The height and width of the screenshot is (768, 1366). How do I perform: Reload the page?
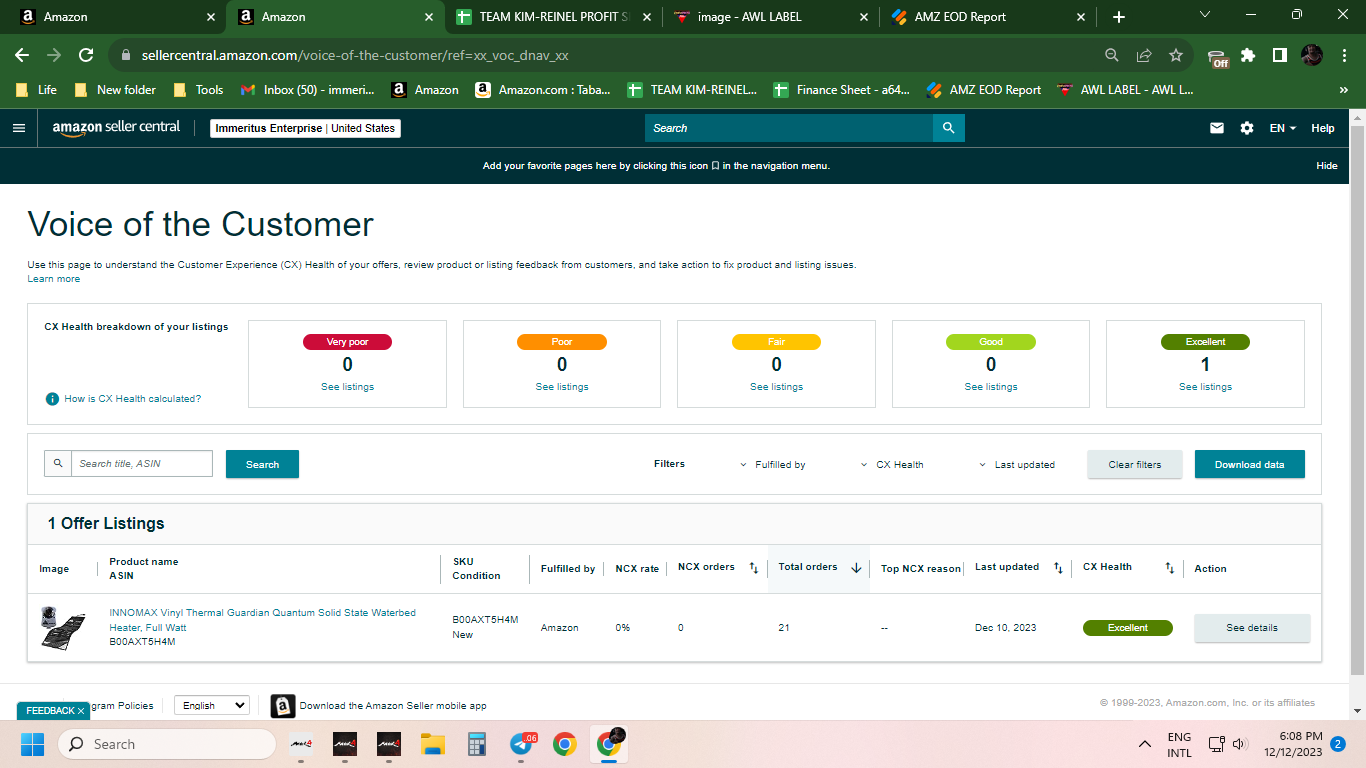[x=86, y=55]
